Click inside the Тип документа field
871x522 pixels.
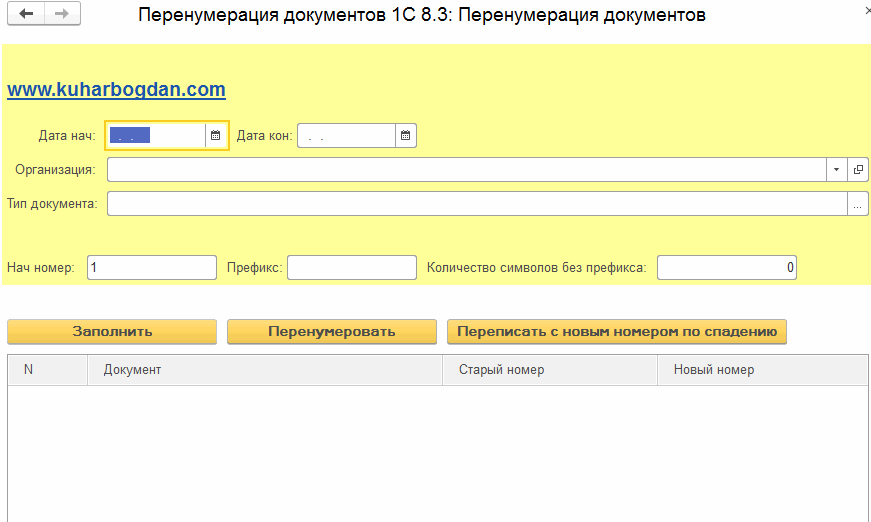coord(475,204)
